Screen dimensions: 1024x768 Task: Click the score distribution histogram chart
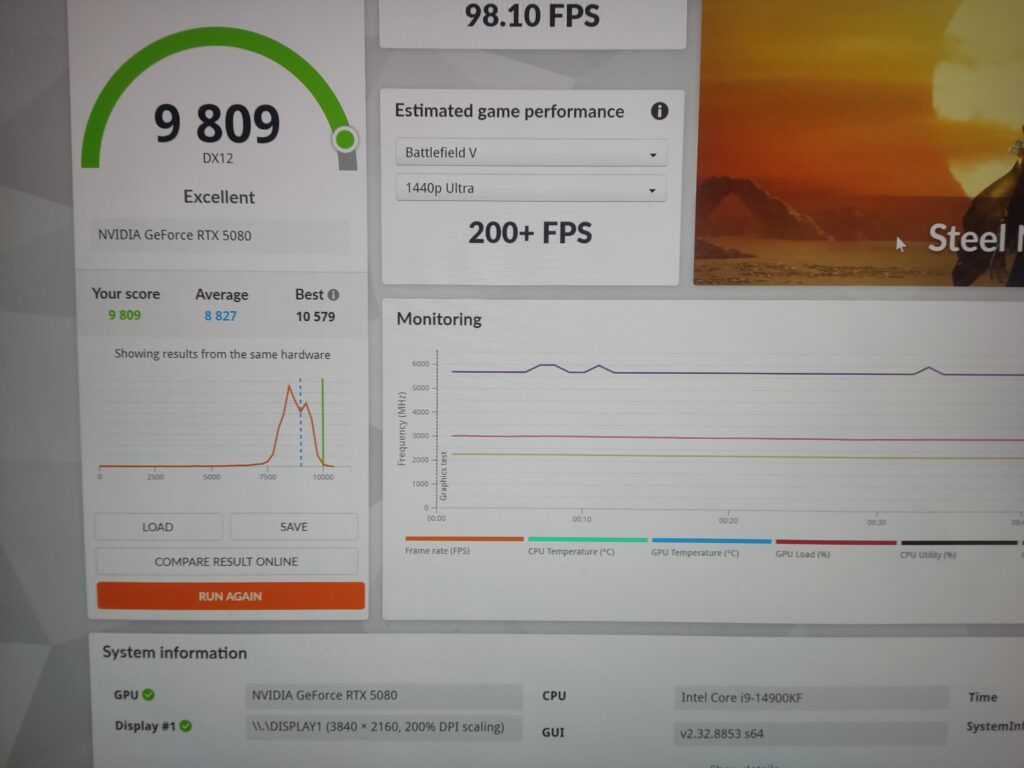[223, 428]
